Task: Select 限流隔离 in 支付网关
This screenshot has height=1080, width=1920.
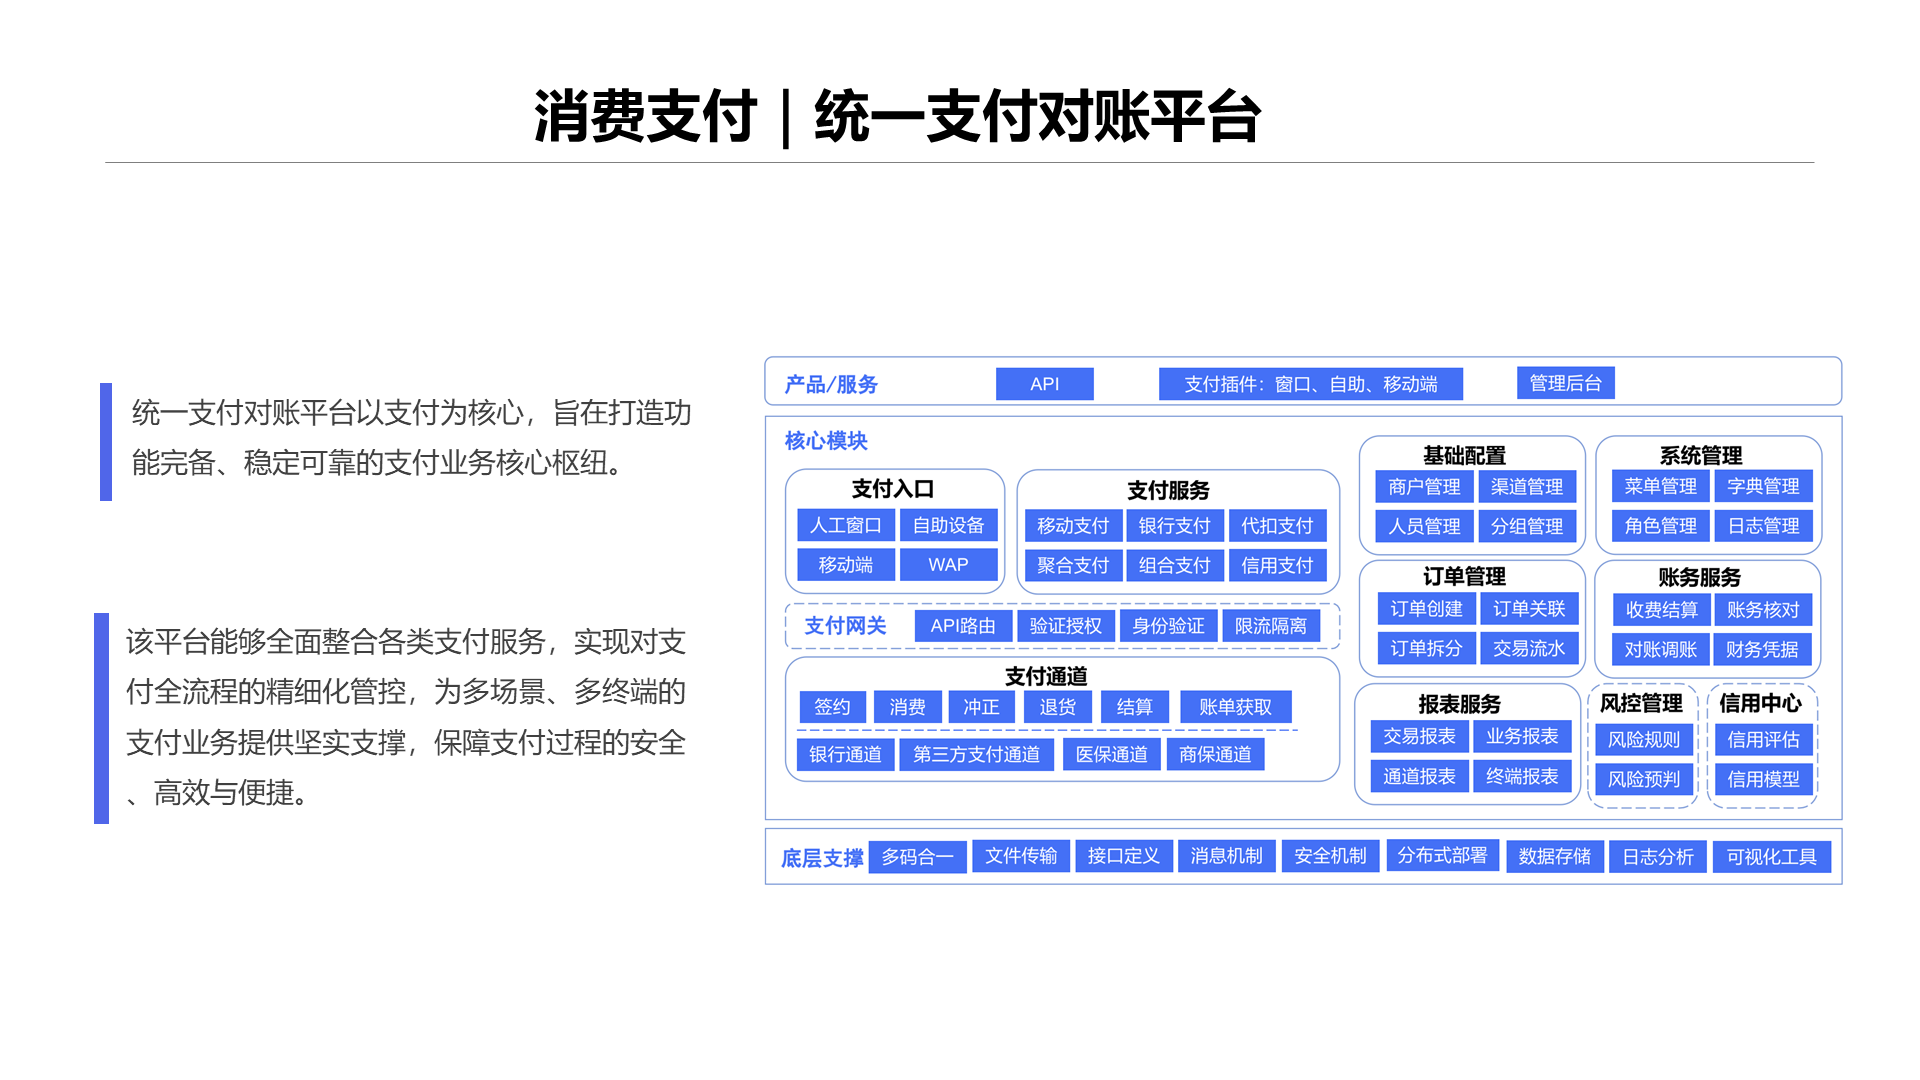Action: pyautogui.click(x=1272, y=626)
